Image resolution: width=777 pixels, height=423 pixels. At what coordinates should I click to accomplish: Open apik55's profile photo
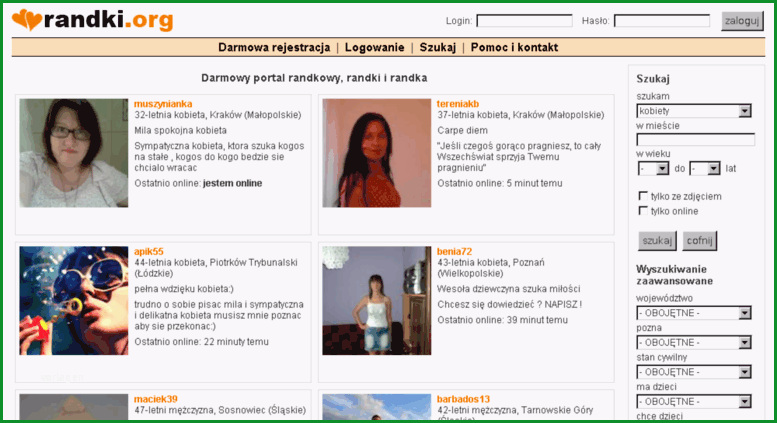click(74, 301)
